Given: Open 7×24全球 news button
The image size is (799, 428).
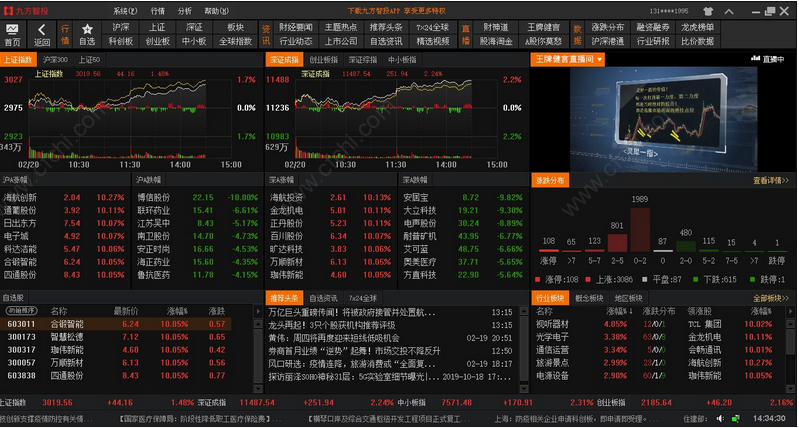Looking at the screenshot, I should coord(432,28).
